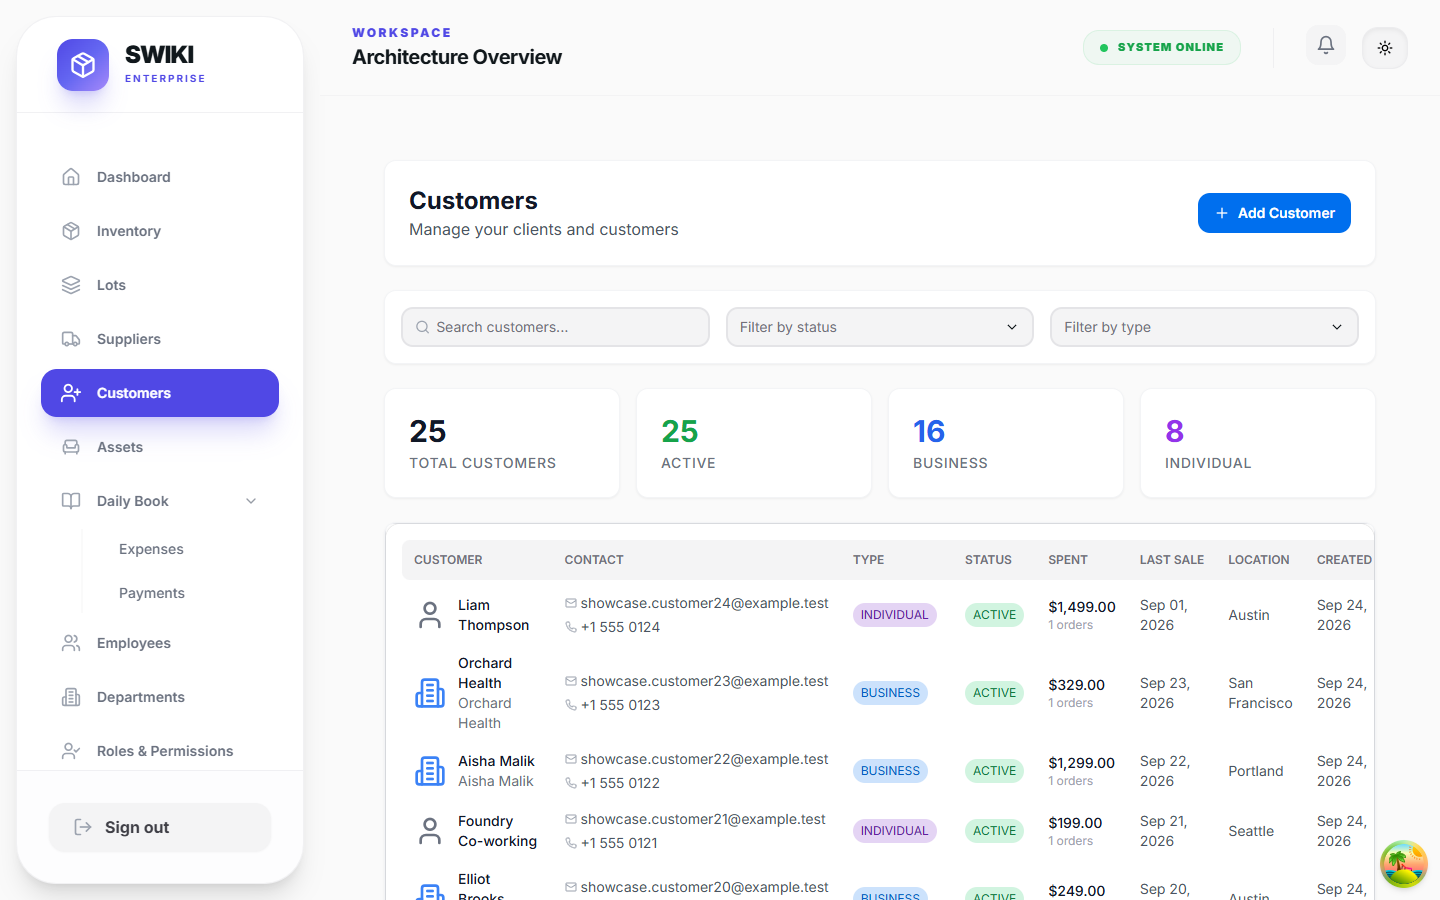Toggle the light theme sun icon
The height and width of the screenshot is (900, 1440).
click(x=1385, y=48)
